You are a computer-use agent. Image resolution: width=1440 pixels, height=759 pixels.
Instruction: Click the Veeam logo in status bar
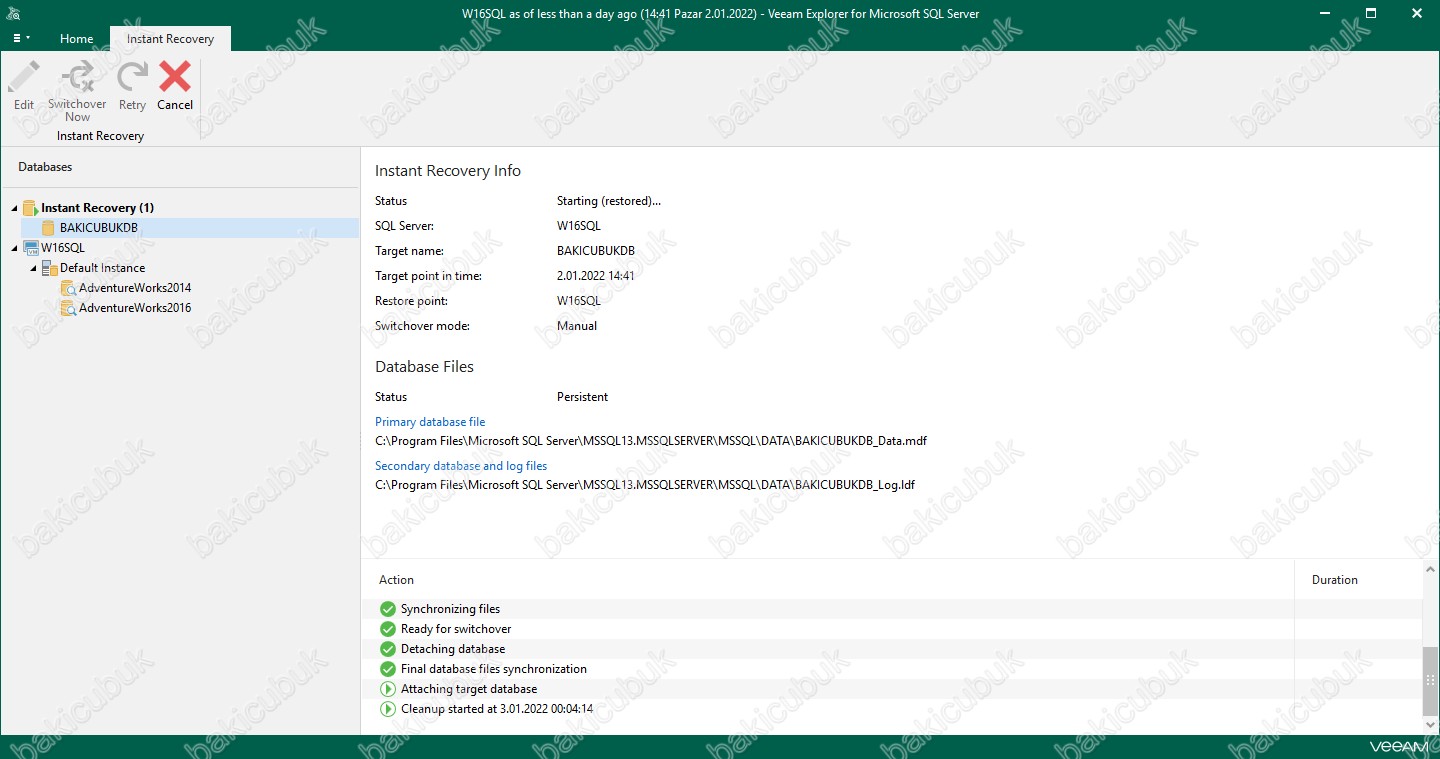pyautogui.click(x=1398, y=746)
